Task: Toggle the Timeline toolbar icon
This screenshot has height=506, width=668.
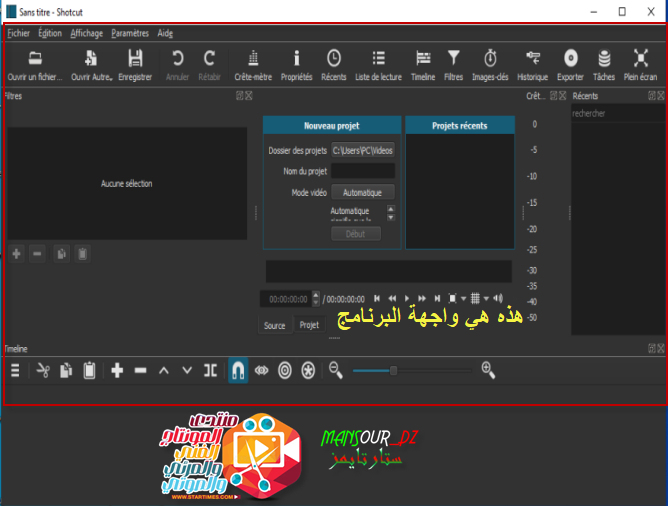Action: pos(423,65)
